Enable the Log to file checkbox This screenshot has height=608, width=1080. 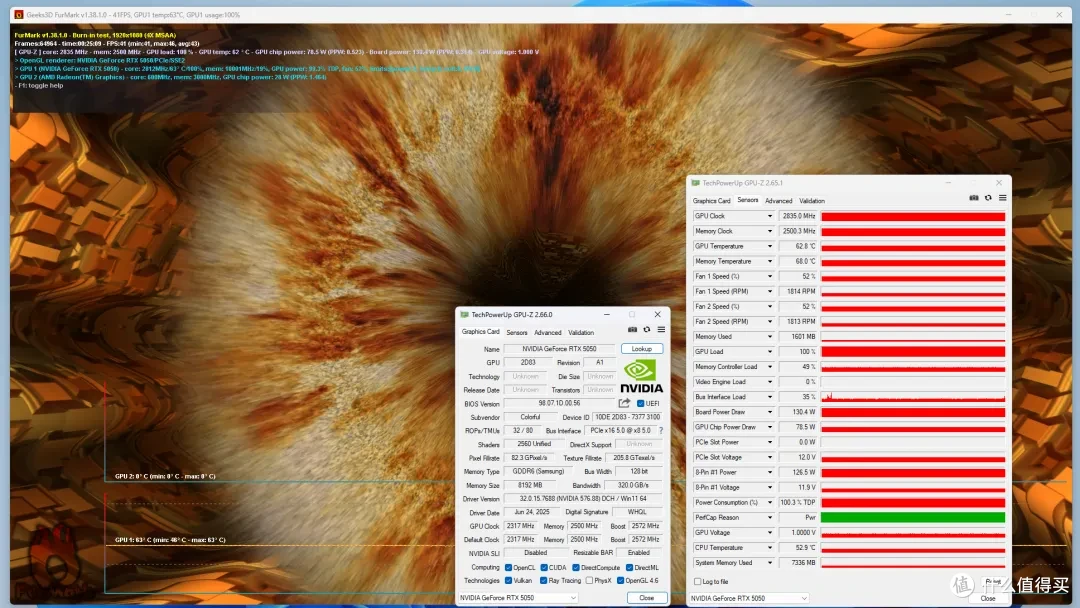(x=698, y=582)
